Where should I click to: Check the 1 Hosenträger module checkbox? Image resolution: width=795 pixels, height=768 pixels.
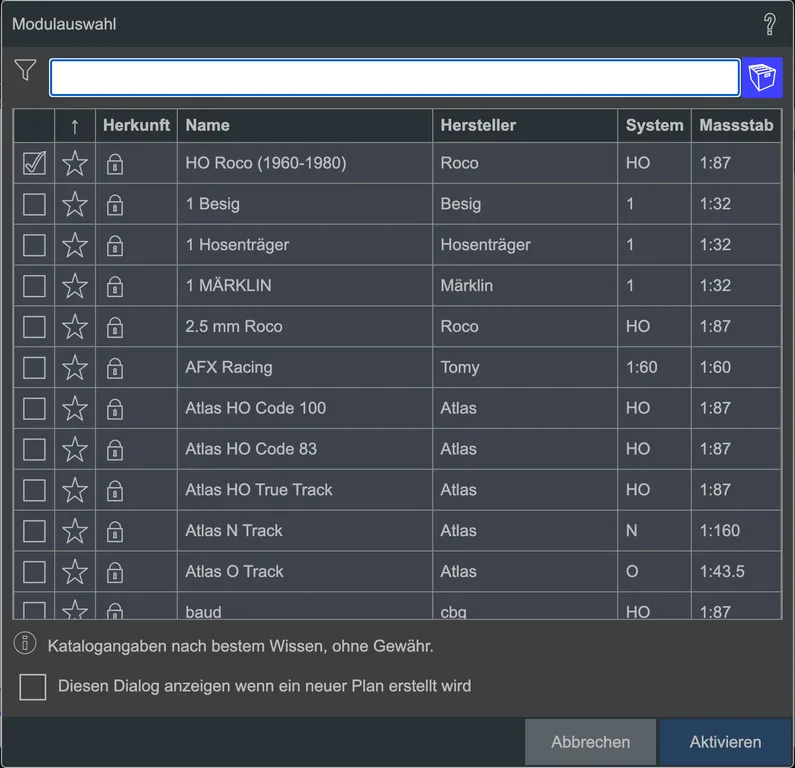coord(34,245)
